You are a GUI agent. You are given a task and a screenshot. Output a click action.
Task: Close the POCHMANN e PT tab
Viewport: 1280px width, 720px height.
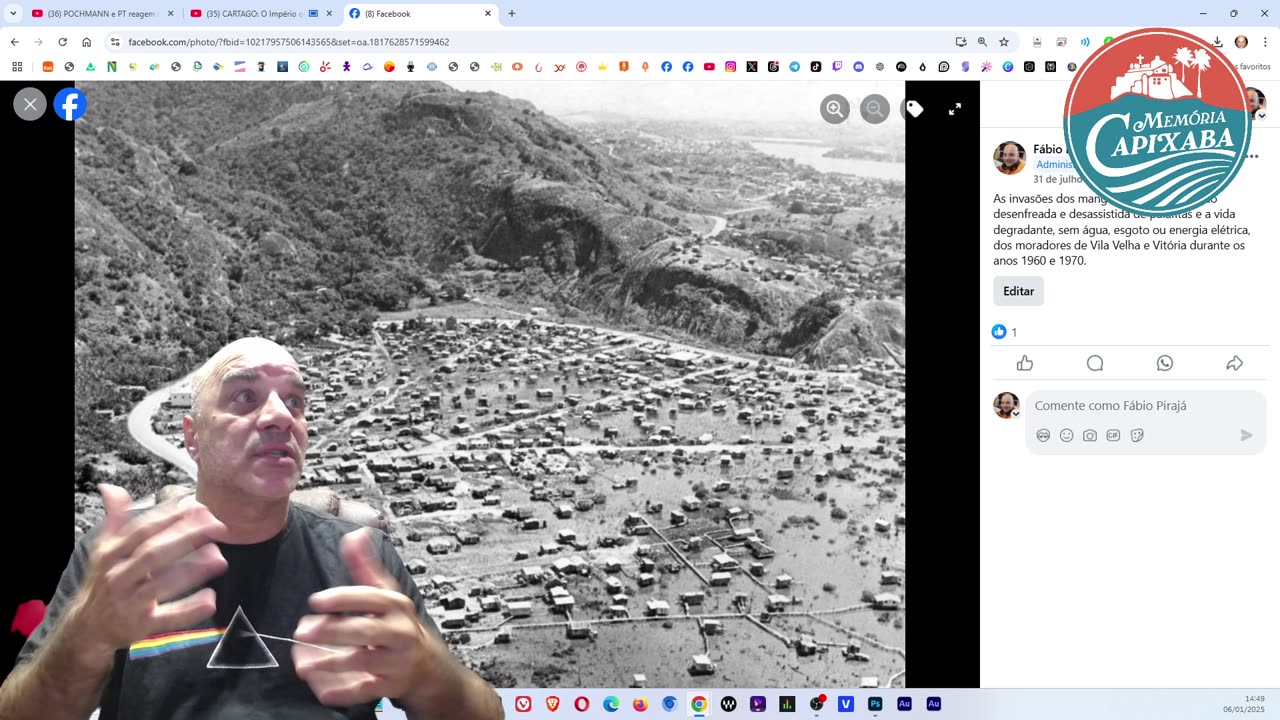[171, 14]
